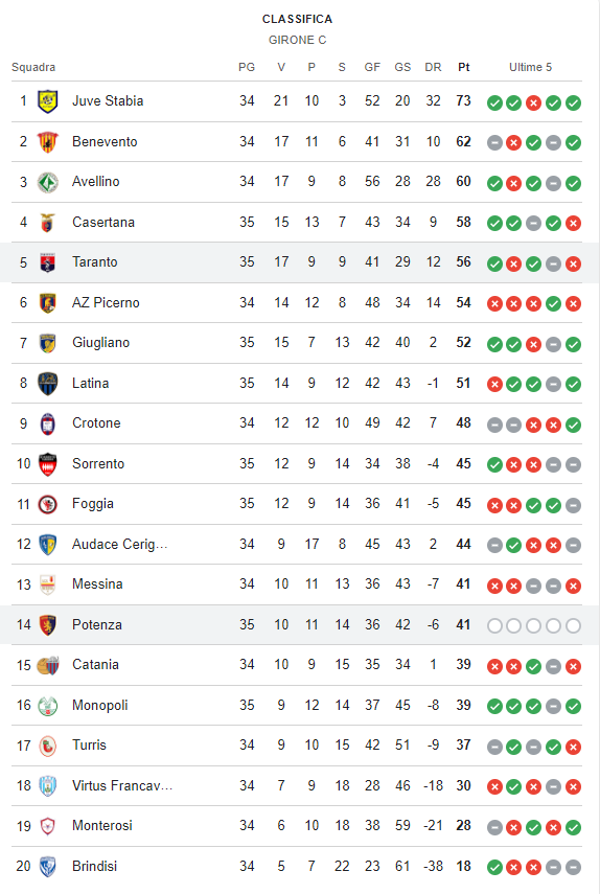Click the Benevento club logo

point(47,142)
